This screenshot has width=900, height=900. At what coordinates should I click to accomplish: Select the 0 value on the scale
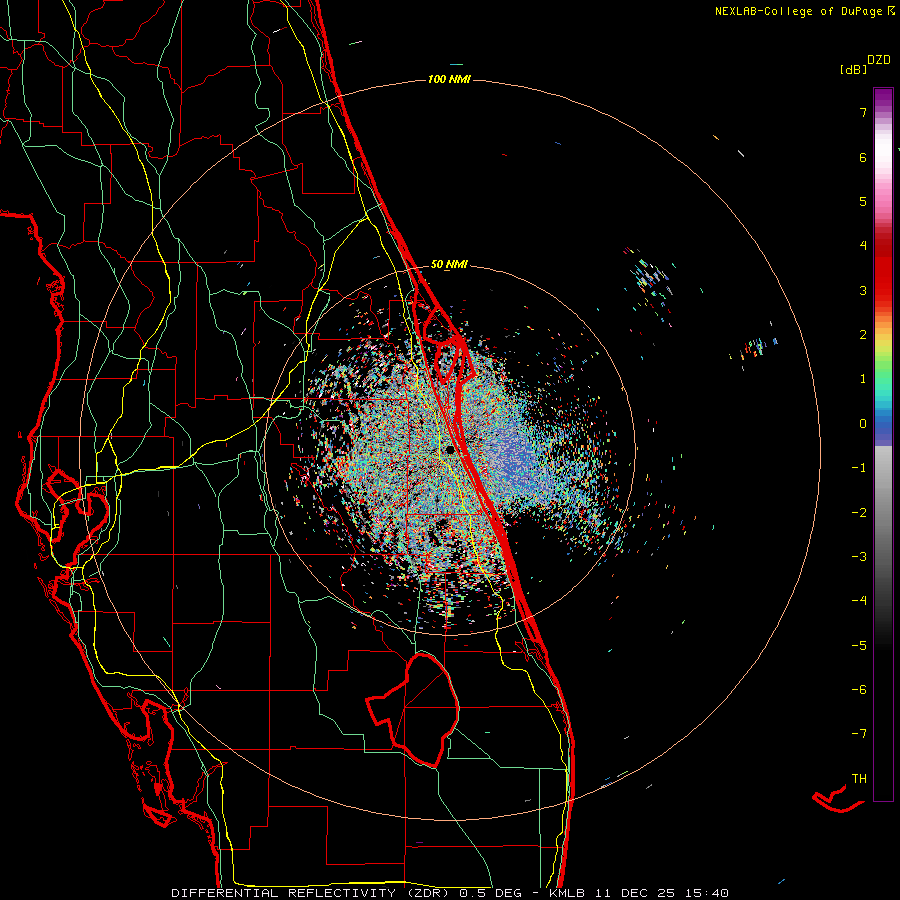pos(863,424)
